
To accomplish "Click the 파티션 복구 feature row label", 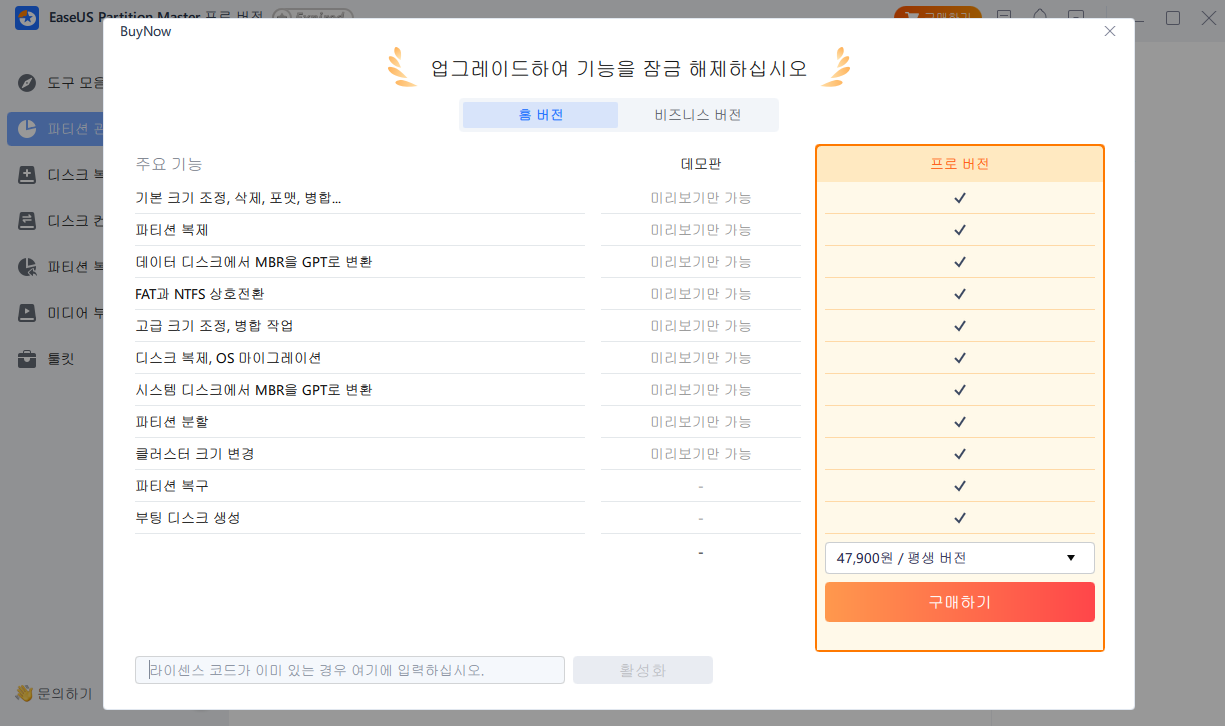I will 172,486.
